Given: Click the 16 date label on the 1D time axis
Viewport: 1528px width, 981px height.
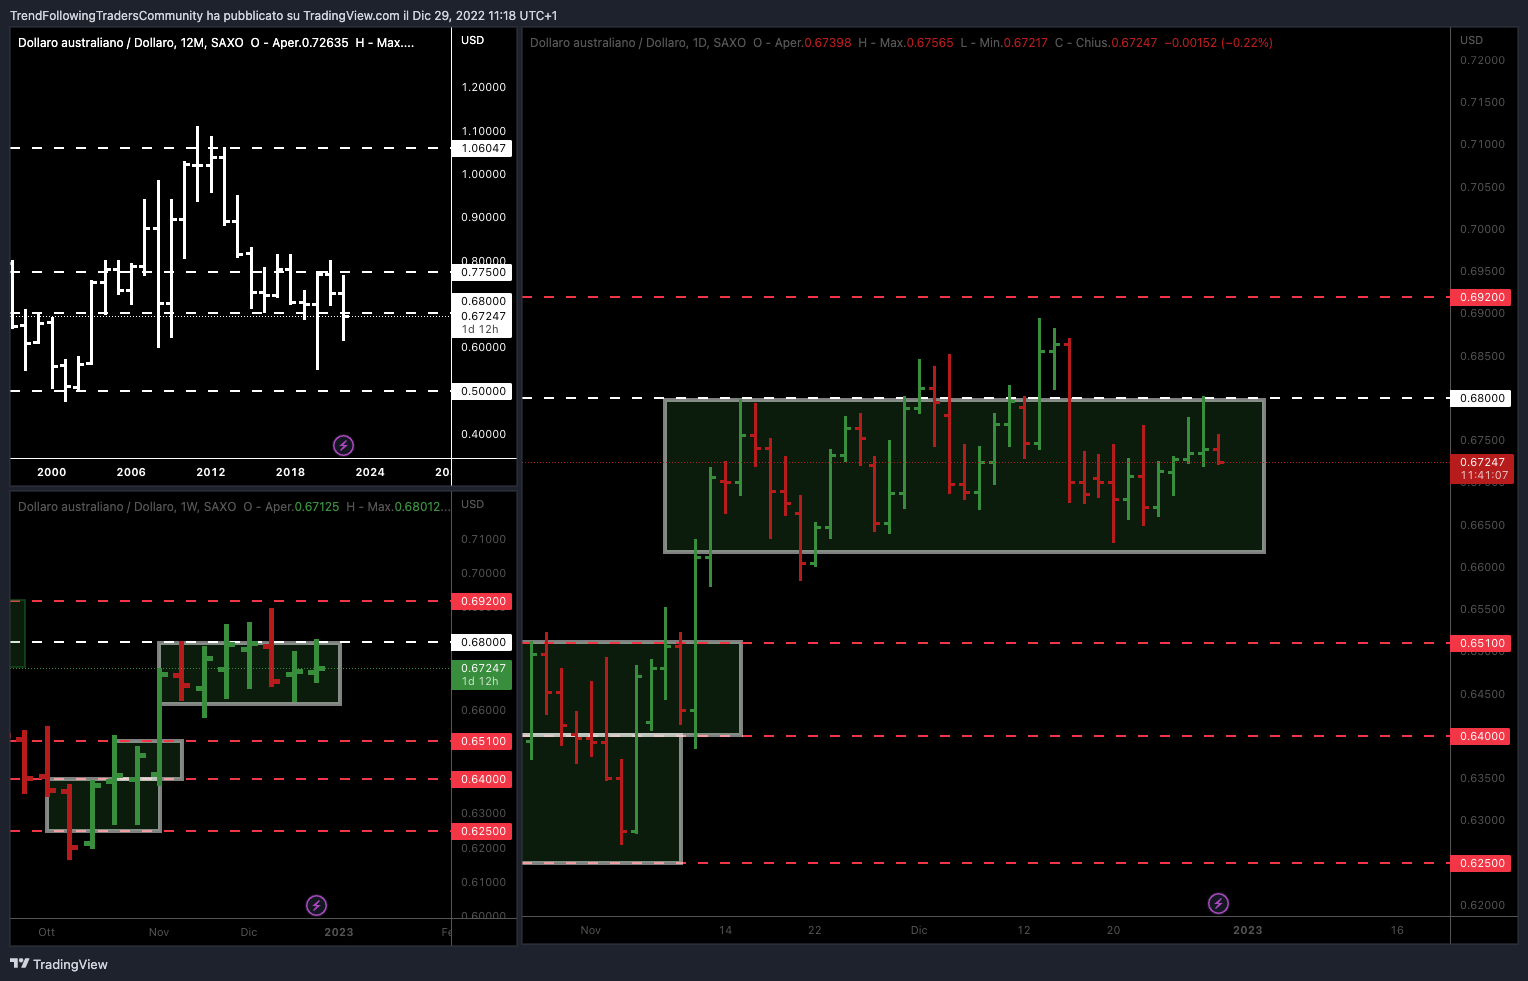Looking at the screenshot, I should coord(1397,930).
